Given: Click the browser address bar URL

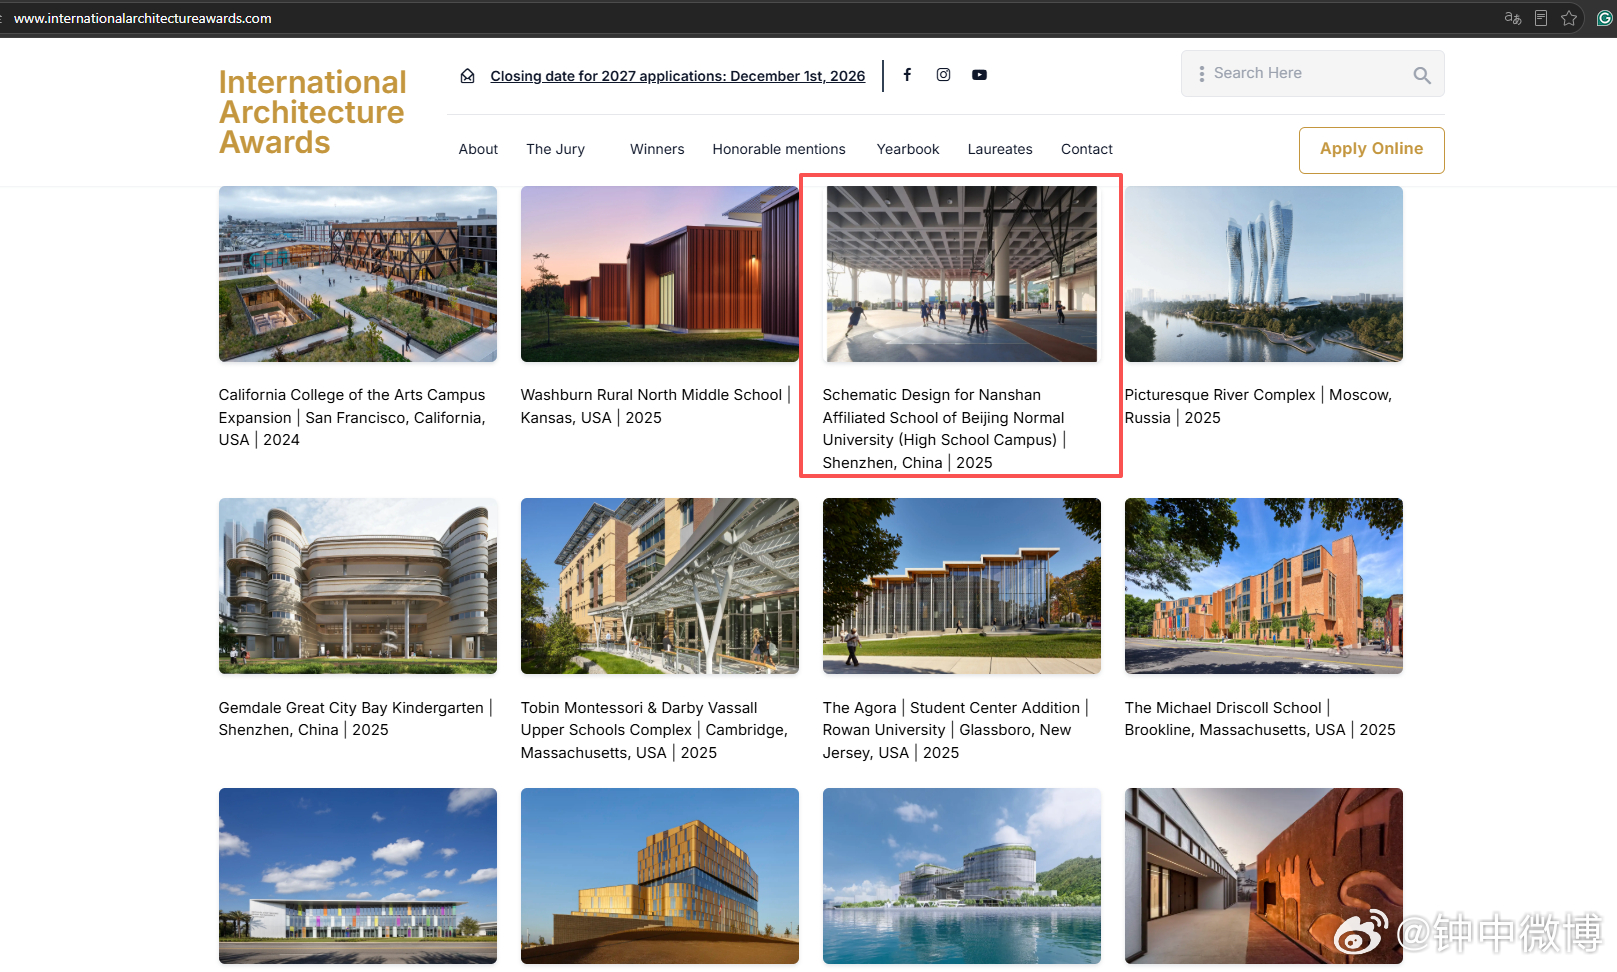Looking at the screenshot, I should pos(143,18).
